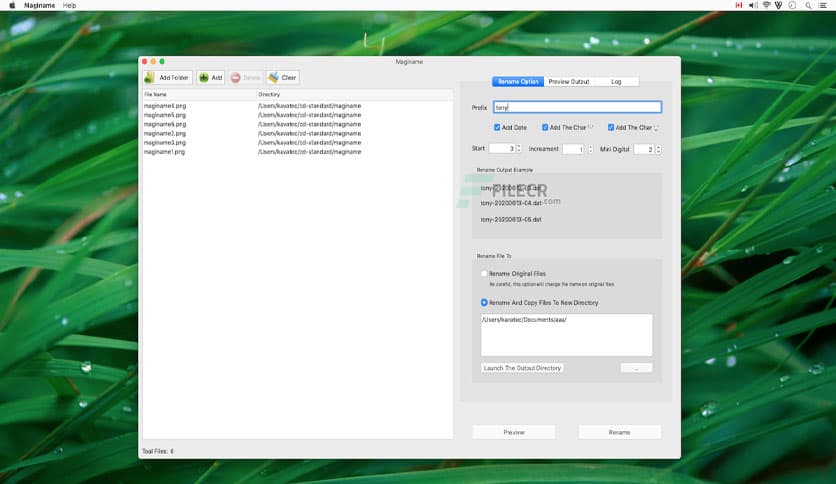This screenshot has height=484, width=836.
Task: Uncheck the Add Date checkbox
Action: tap(497, 127)
